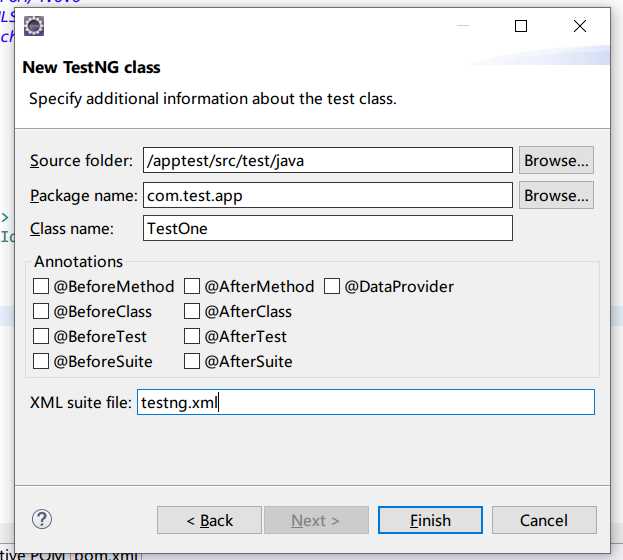Tick the @AfterClass checkbox

[x=192, y=311]
